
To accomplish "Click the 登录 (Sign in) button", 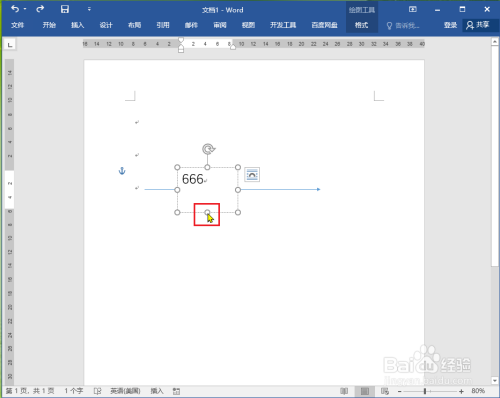I will (450, 25).
